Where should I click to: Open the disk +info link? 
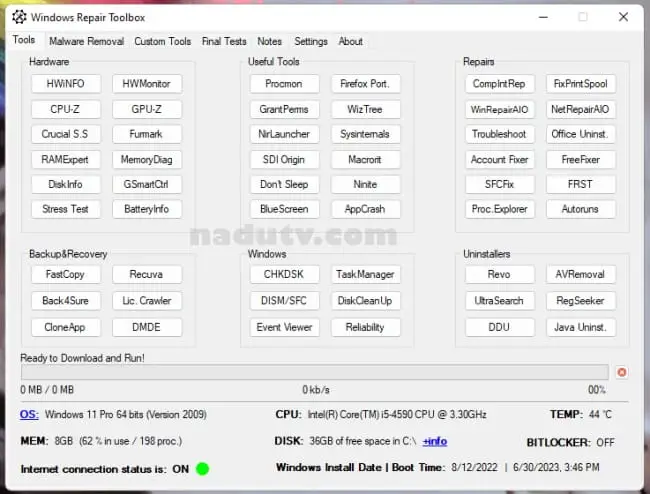coord(435,441)
